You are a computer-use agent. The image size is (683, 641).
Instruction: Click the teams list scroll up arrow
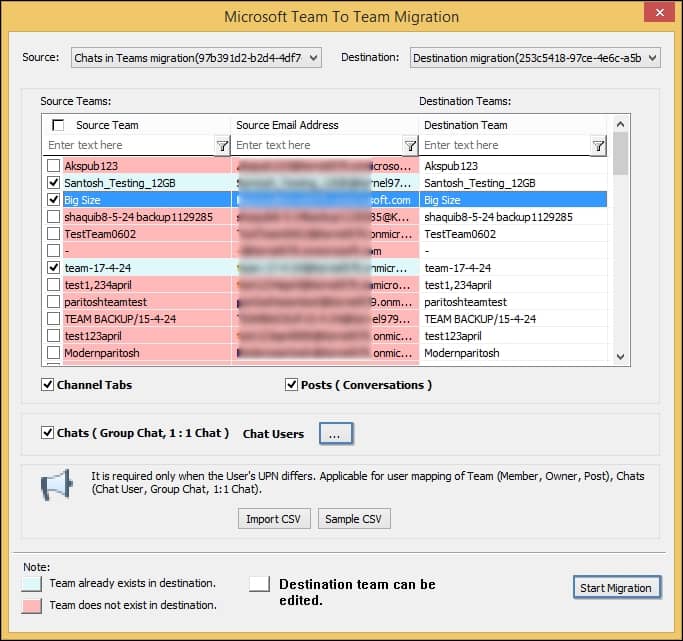pos(621,124)
